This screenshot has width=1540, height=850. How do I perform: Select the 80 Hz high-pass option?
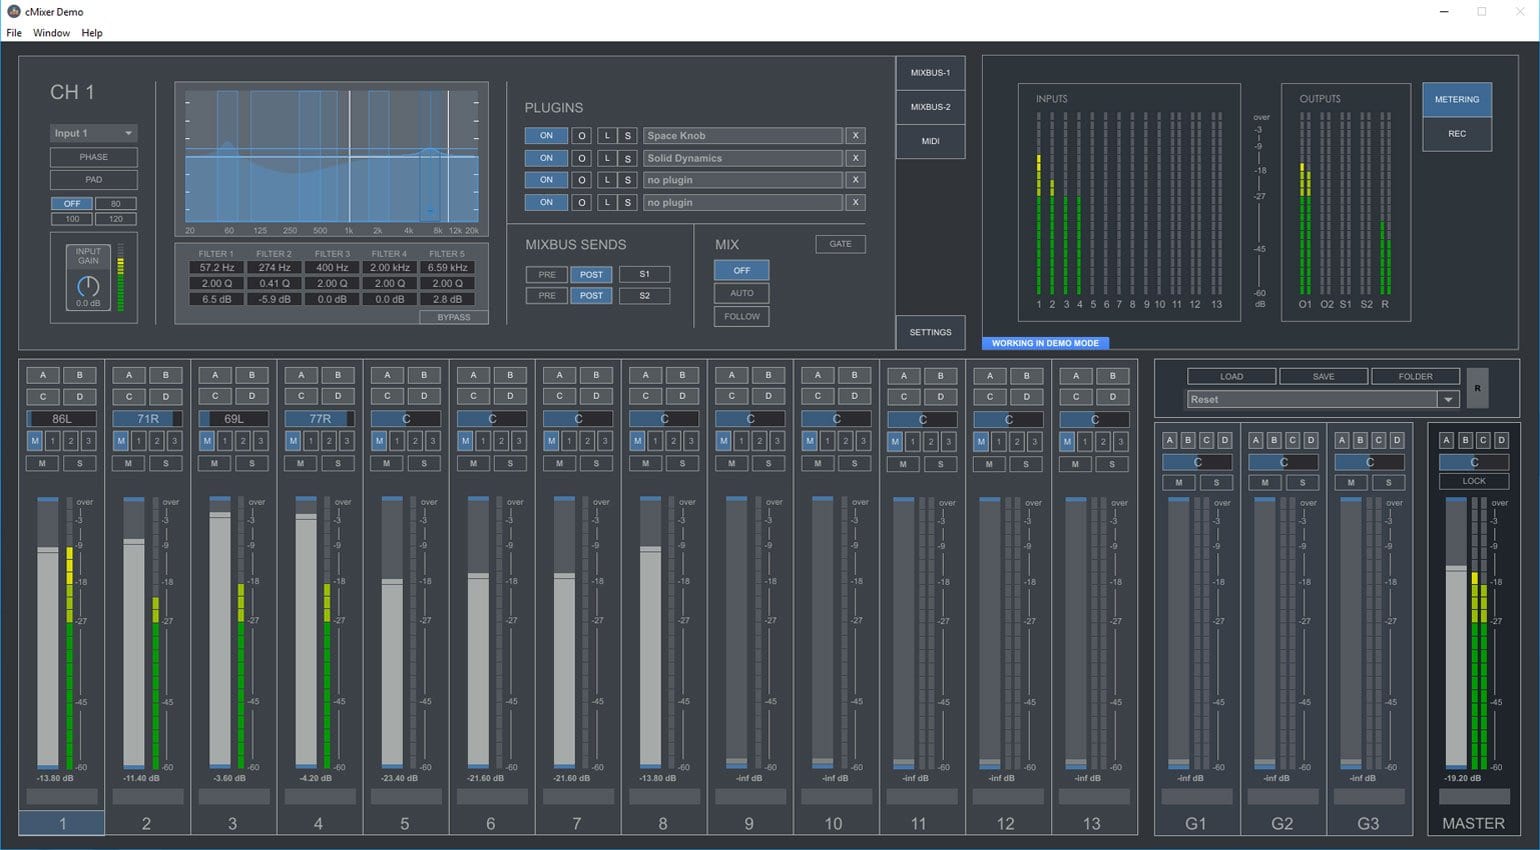pyautogui.click(x=116, y=204)
